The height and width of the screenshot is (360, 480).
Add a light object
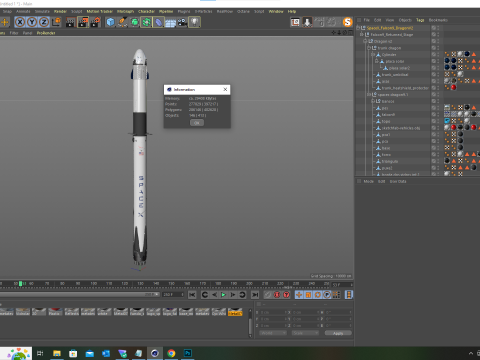(x=194, y=22)
